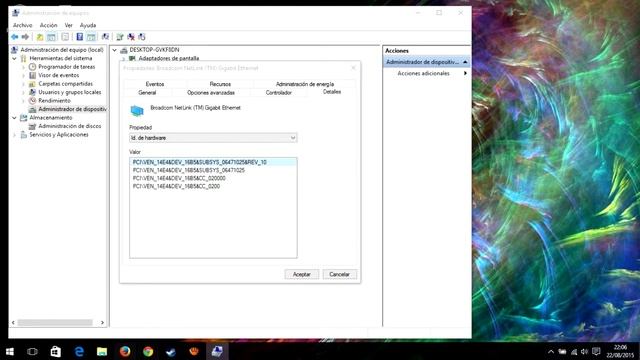Screen dimensions: 640x360
Task: Click the blue Help question mark icon
Action: click(x=80, y=37)
